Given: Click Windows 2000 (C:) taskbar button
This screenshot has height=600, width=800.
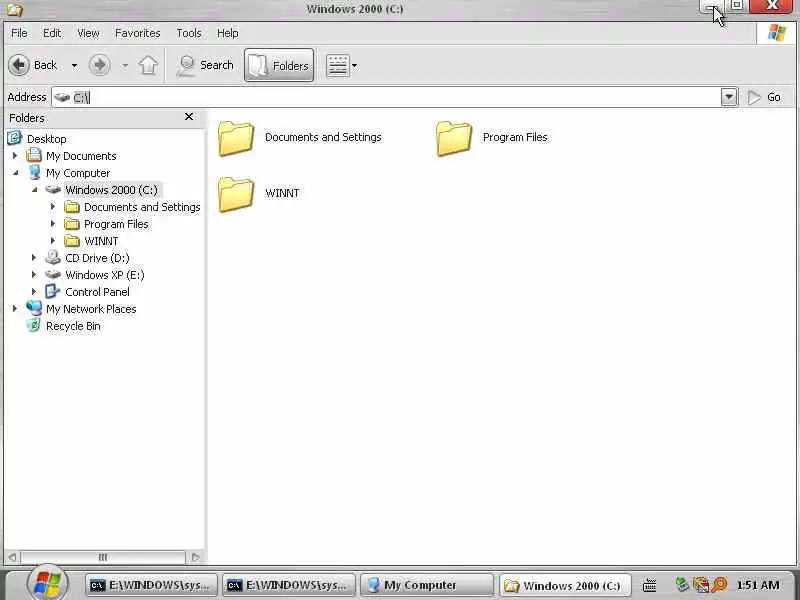Looking at the screenshot, I should point(565,585).
